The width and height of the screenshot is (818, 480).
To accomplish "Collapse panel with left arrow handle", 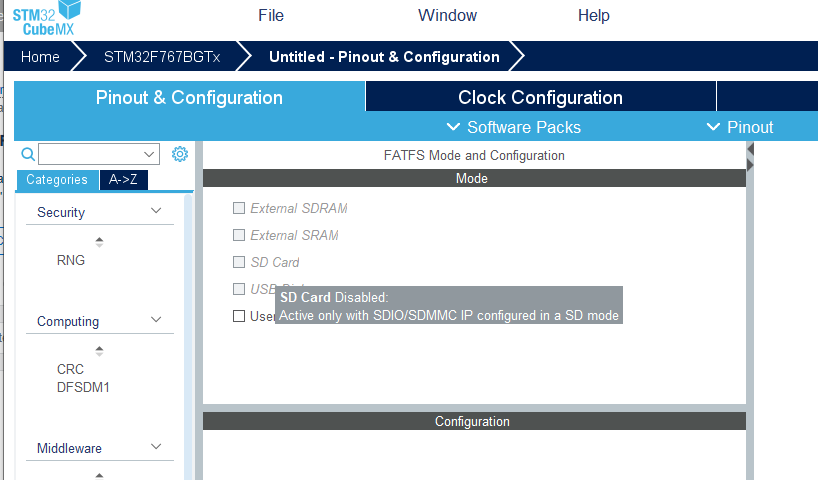I will pyautogui.click(x=750, y=149).
